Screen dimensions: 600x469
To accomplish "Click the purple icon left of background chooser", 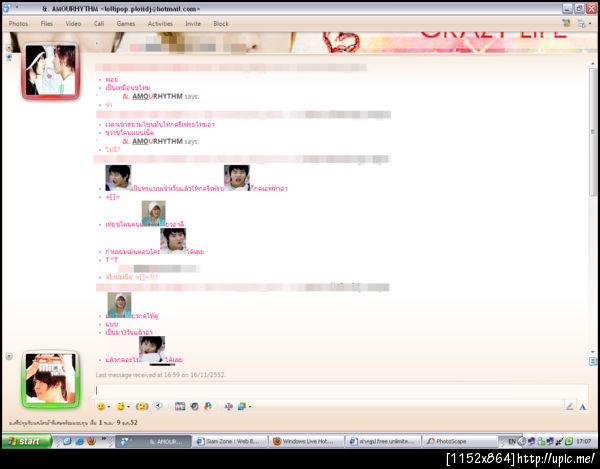I will [x=228, y=407].
